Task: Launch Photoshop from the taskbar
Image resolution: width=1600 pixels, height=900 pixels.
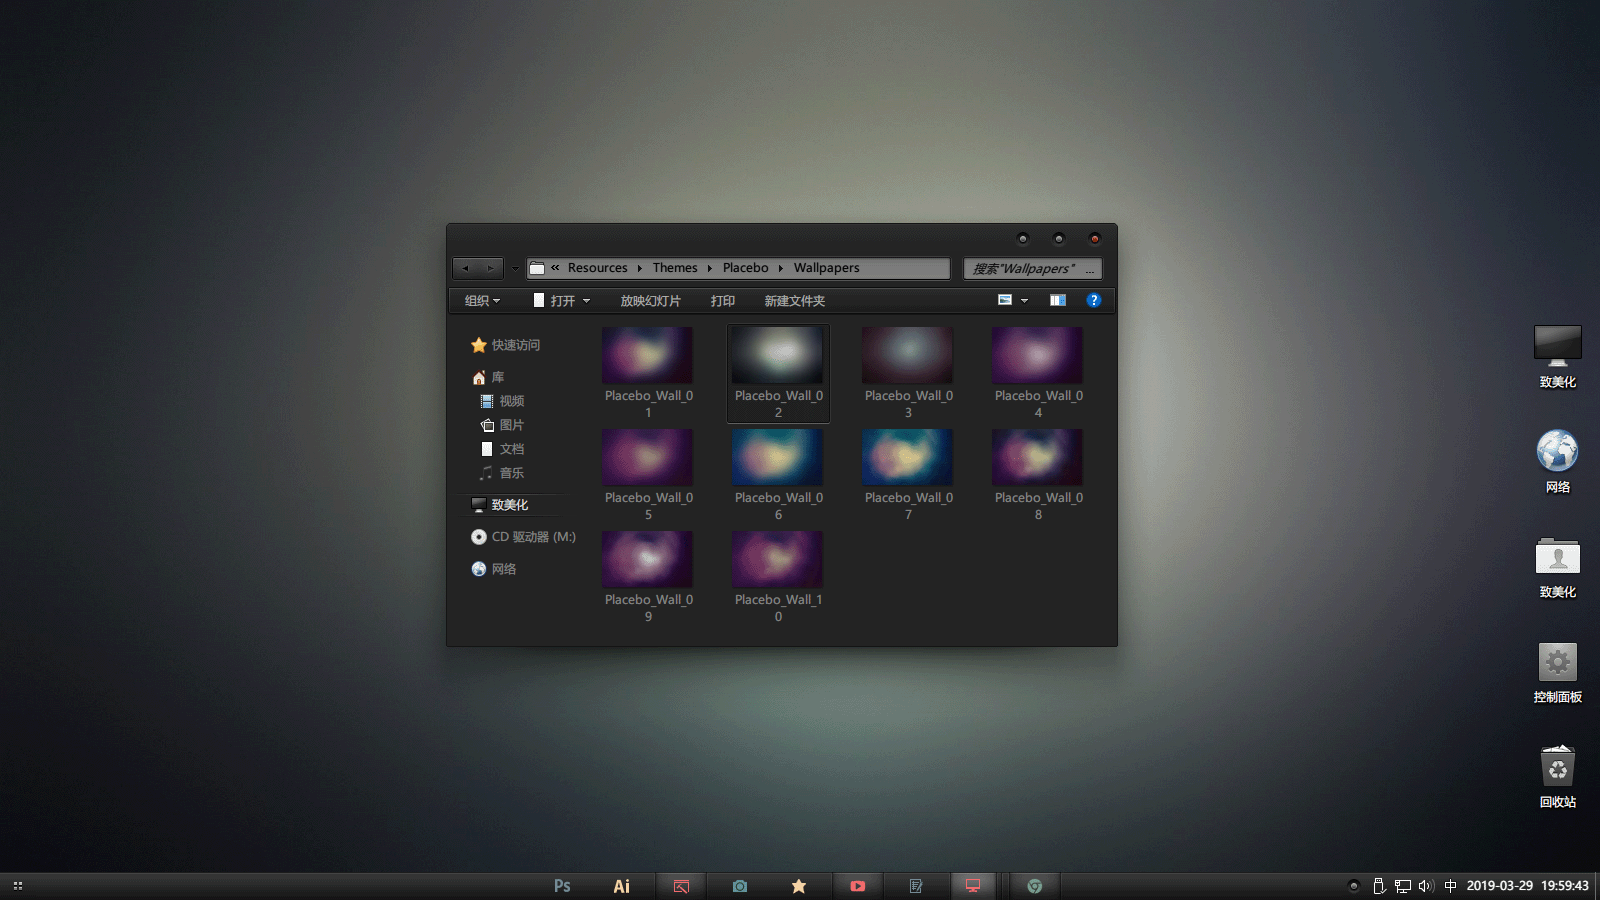Action: [x=562, y=886]
